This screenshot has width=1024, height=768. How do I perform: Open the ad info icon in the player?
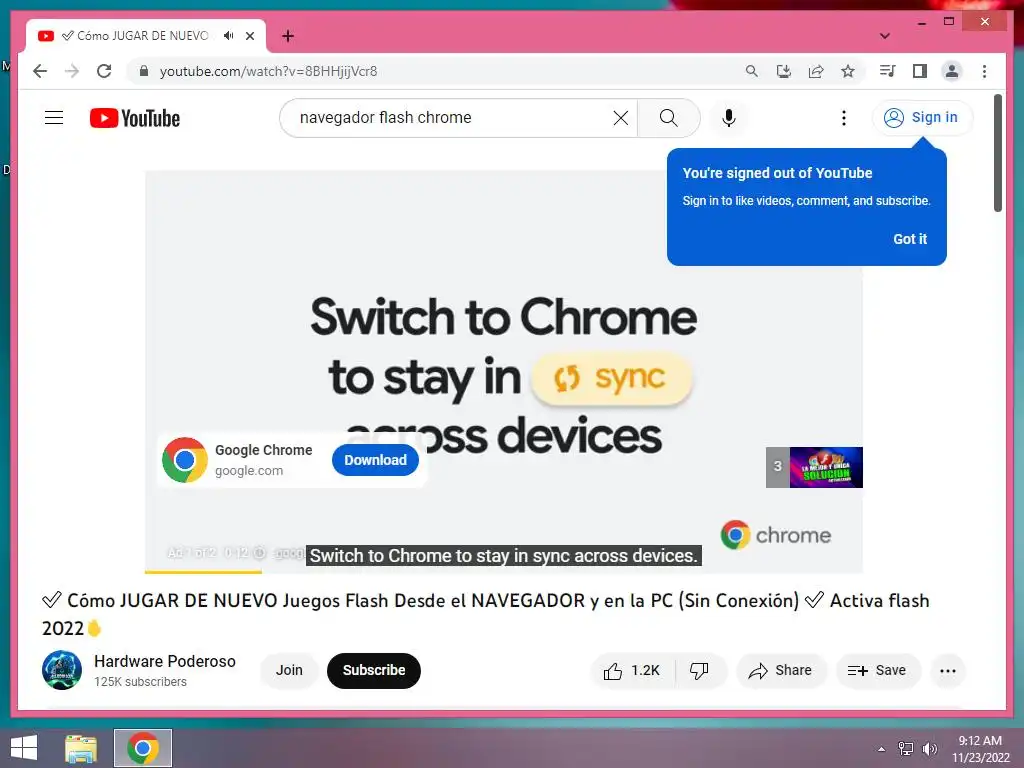[259, 553]
